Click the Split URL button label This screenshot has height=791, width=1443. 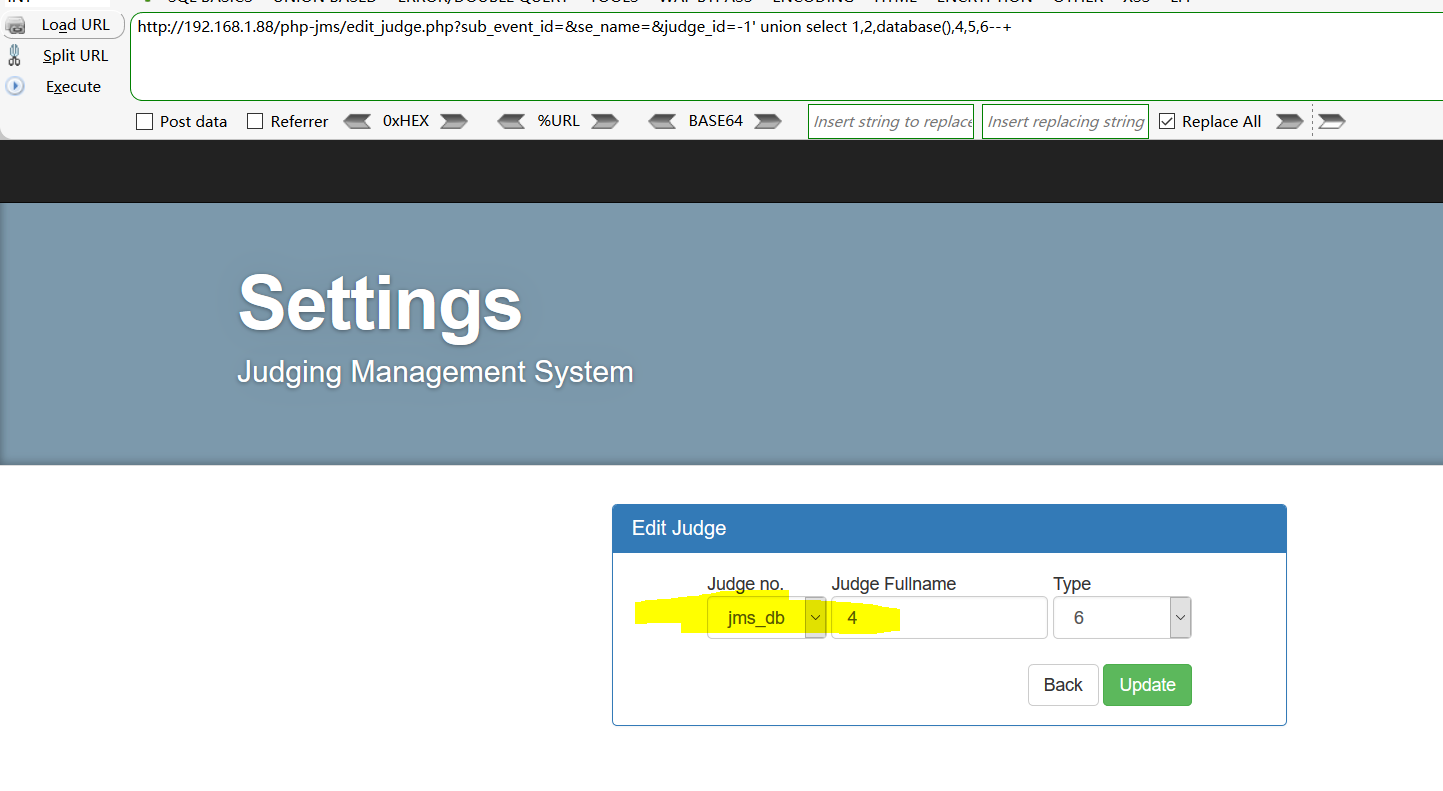[75, 56]
